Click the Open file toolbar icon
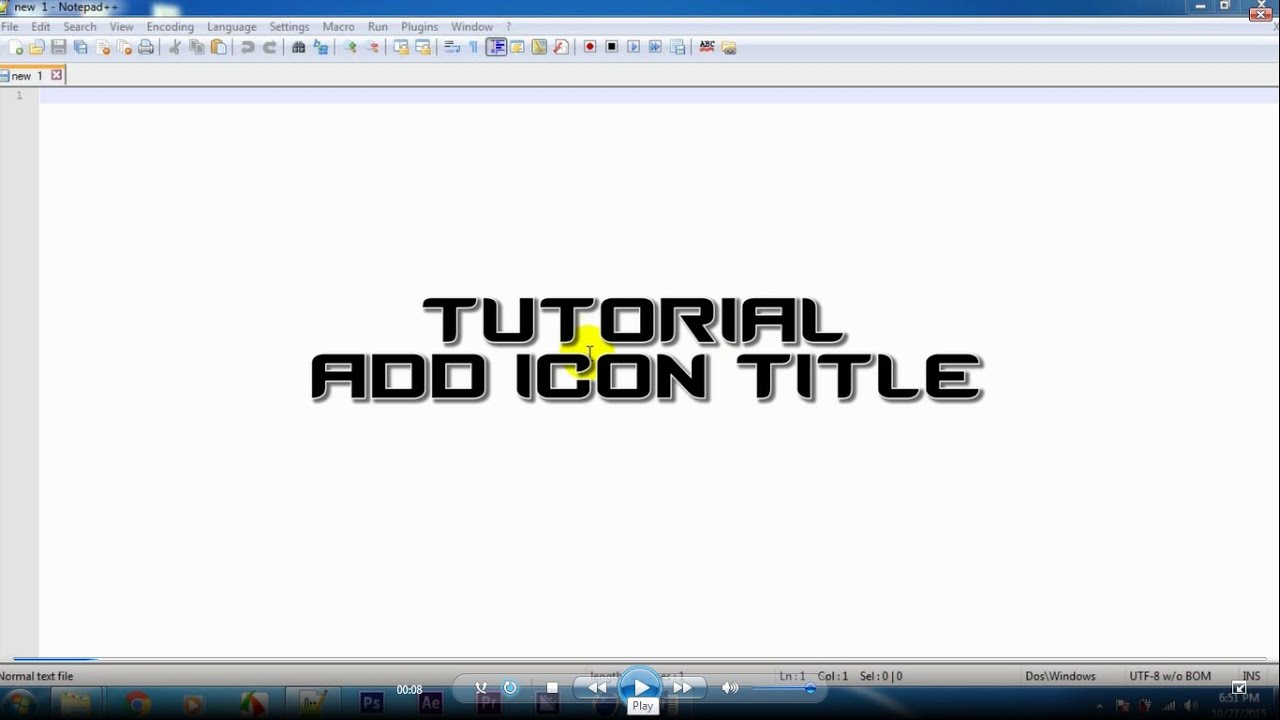This screenshot has width=1280, height=720. [37, 47]
